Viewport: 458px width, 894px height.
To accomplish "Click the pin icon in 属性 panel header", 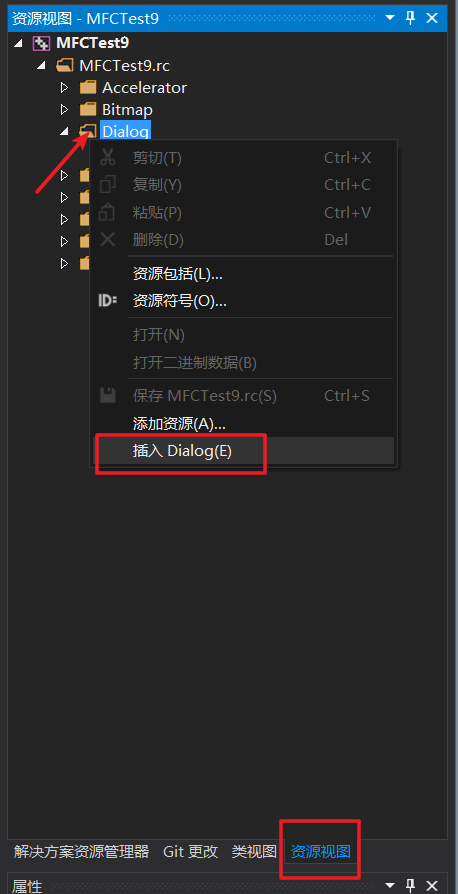I will pyautogui.click(x=411, y=885).
